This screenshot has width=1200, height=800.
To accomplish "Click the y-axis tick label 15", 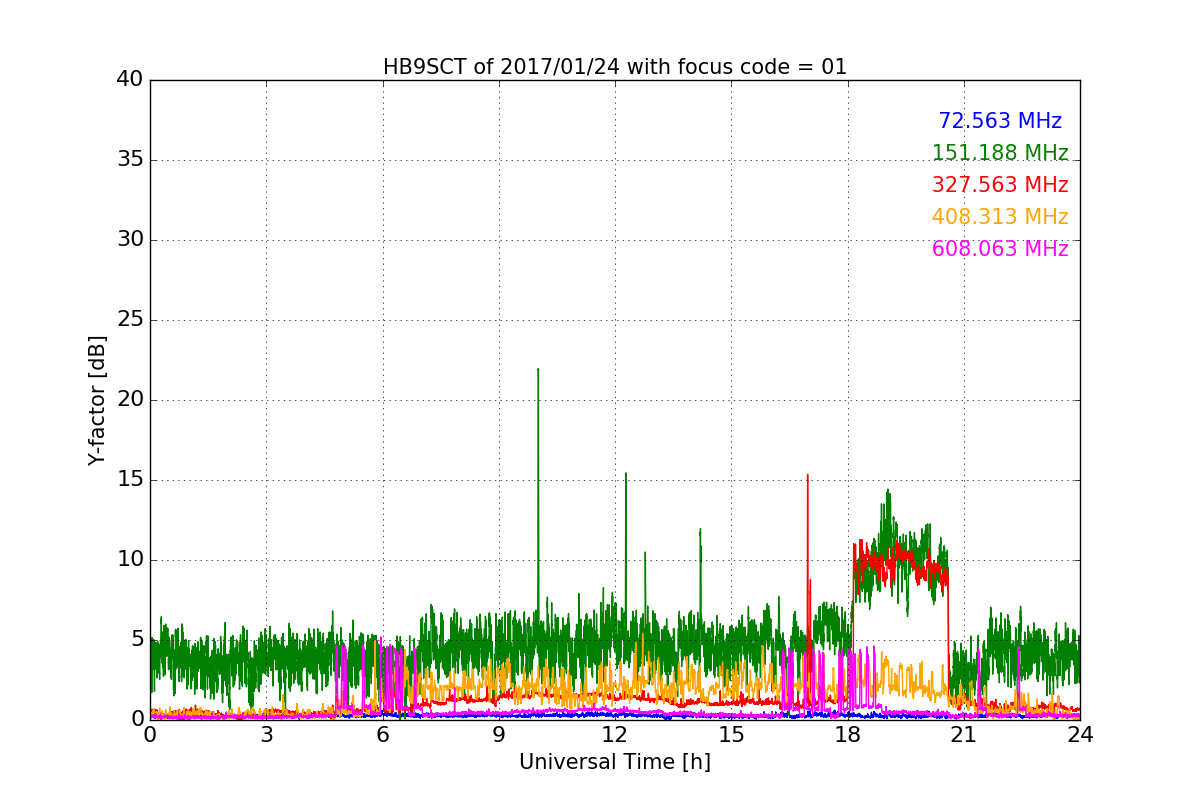I will pos(130,480).
